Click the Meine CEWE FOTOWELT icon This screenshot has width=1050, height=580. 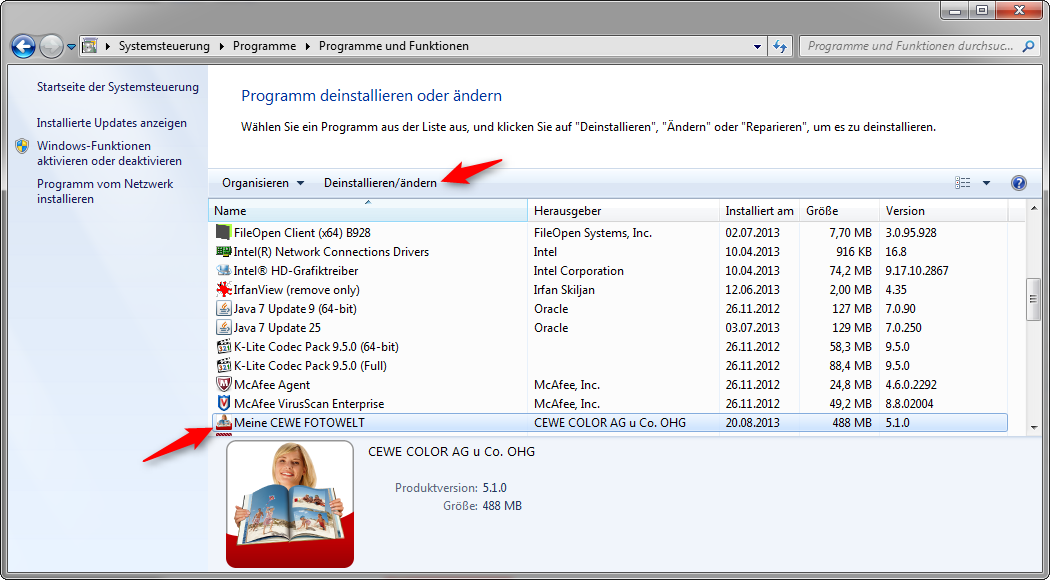point(224,423)
